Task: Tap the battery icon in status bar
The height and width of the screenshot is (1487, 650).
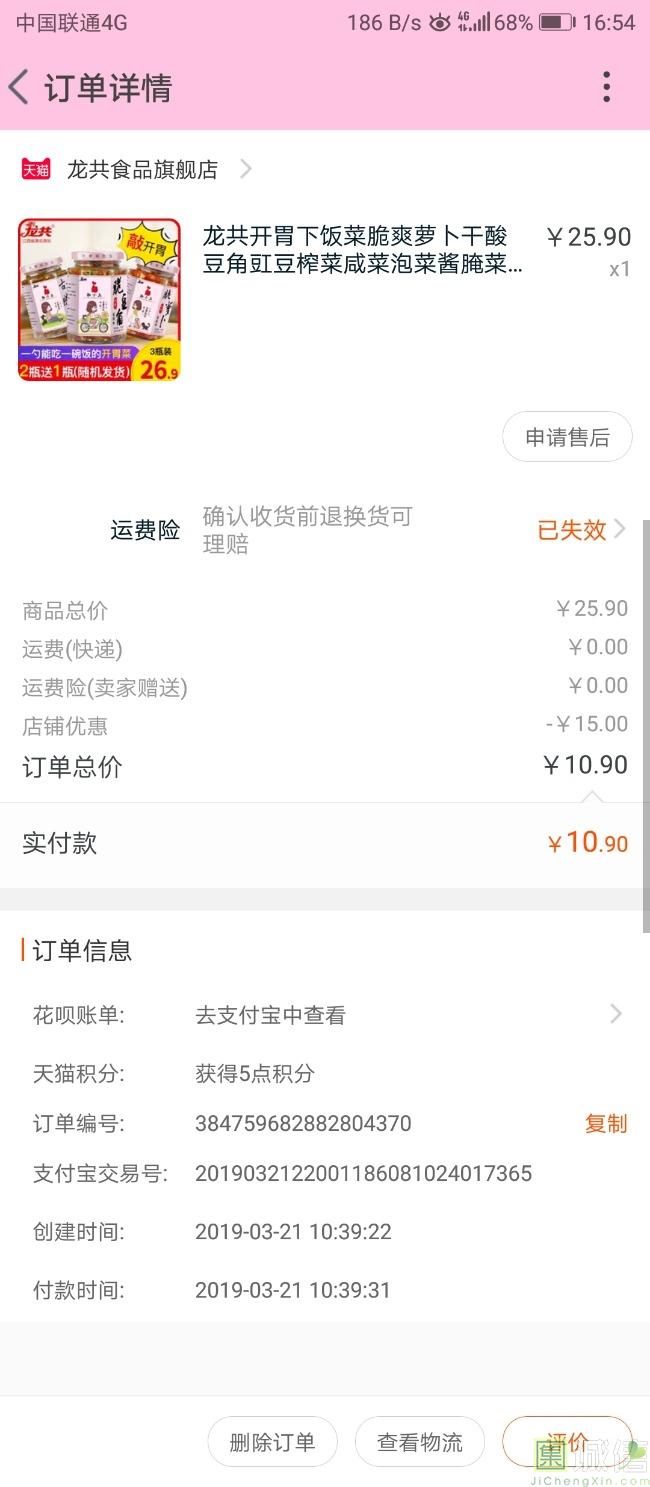Action: pyautogui.click(x=557, y=22)
